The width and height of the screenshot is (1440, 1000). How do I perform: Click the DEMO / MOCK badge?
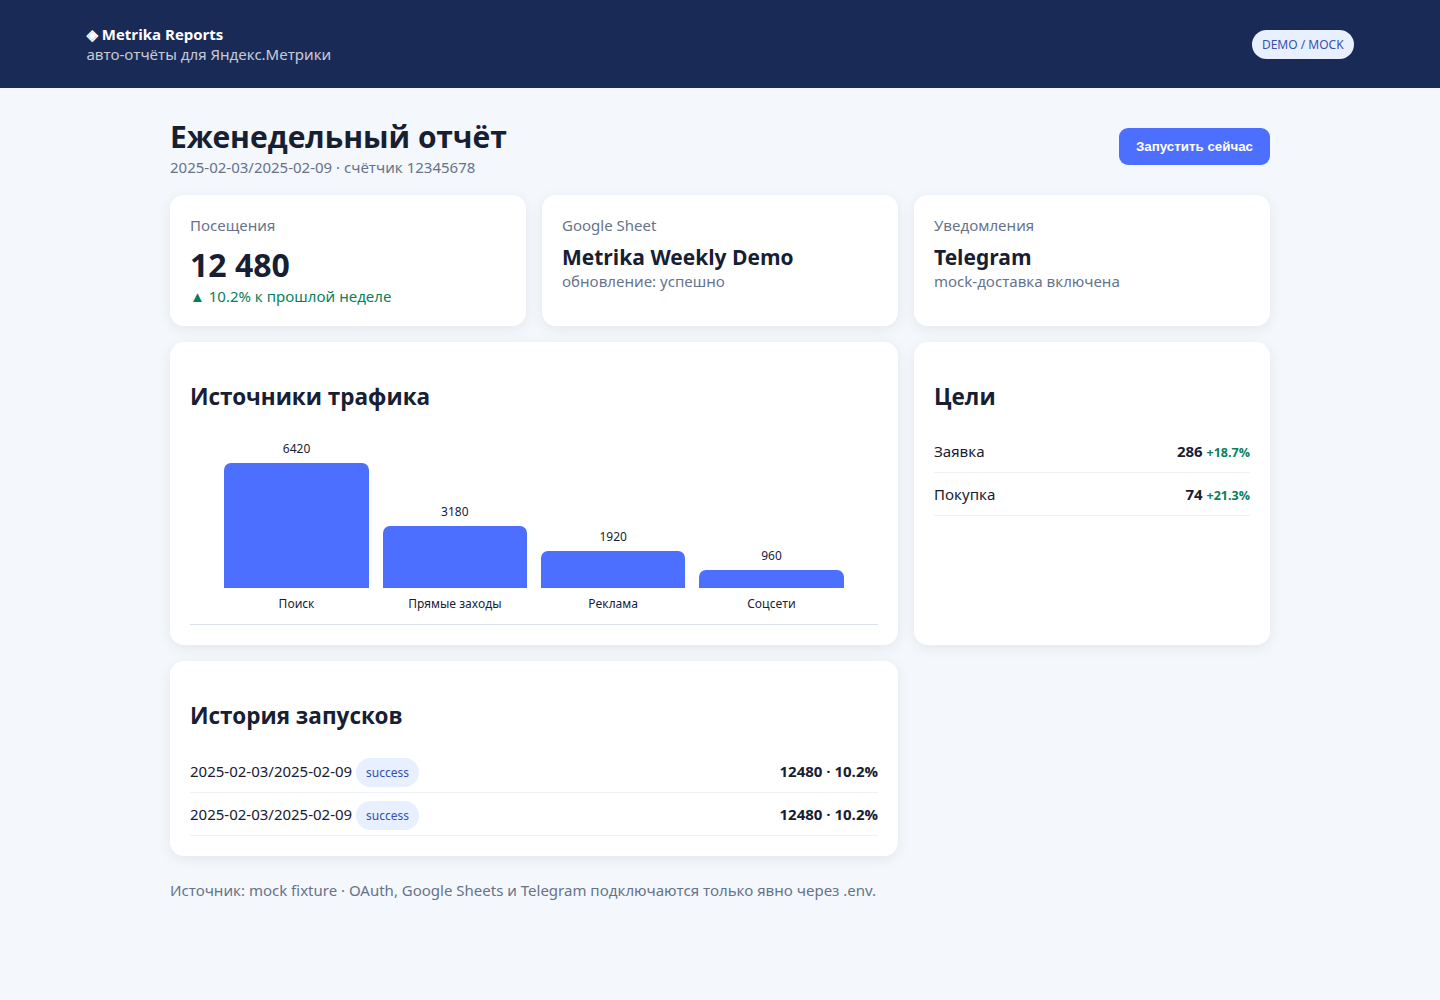click(x=1302, y=45)
